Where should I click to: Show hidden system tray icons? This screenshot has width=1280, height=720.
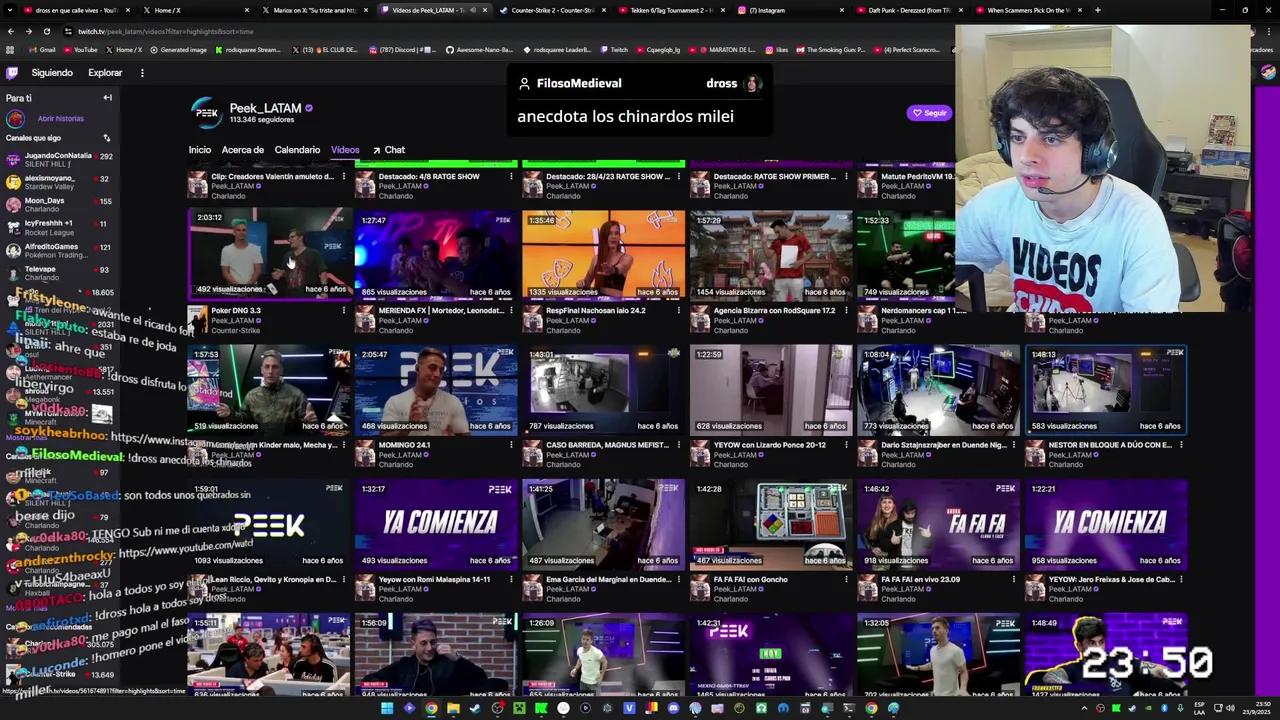[x=1084, y=709]
